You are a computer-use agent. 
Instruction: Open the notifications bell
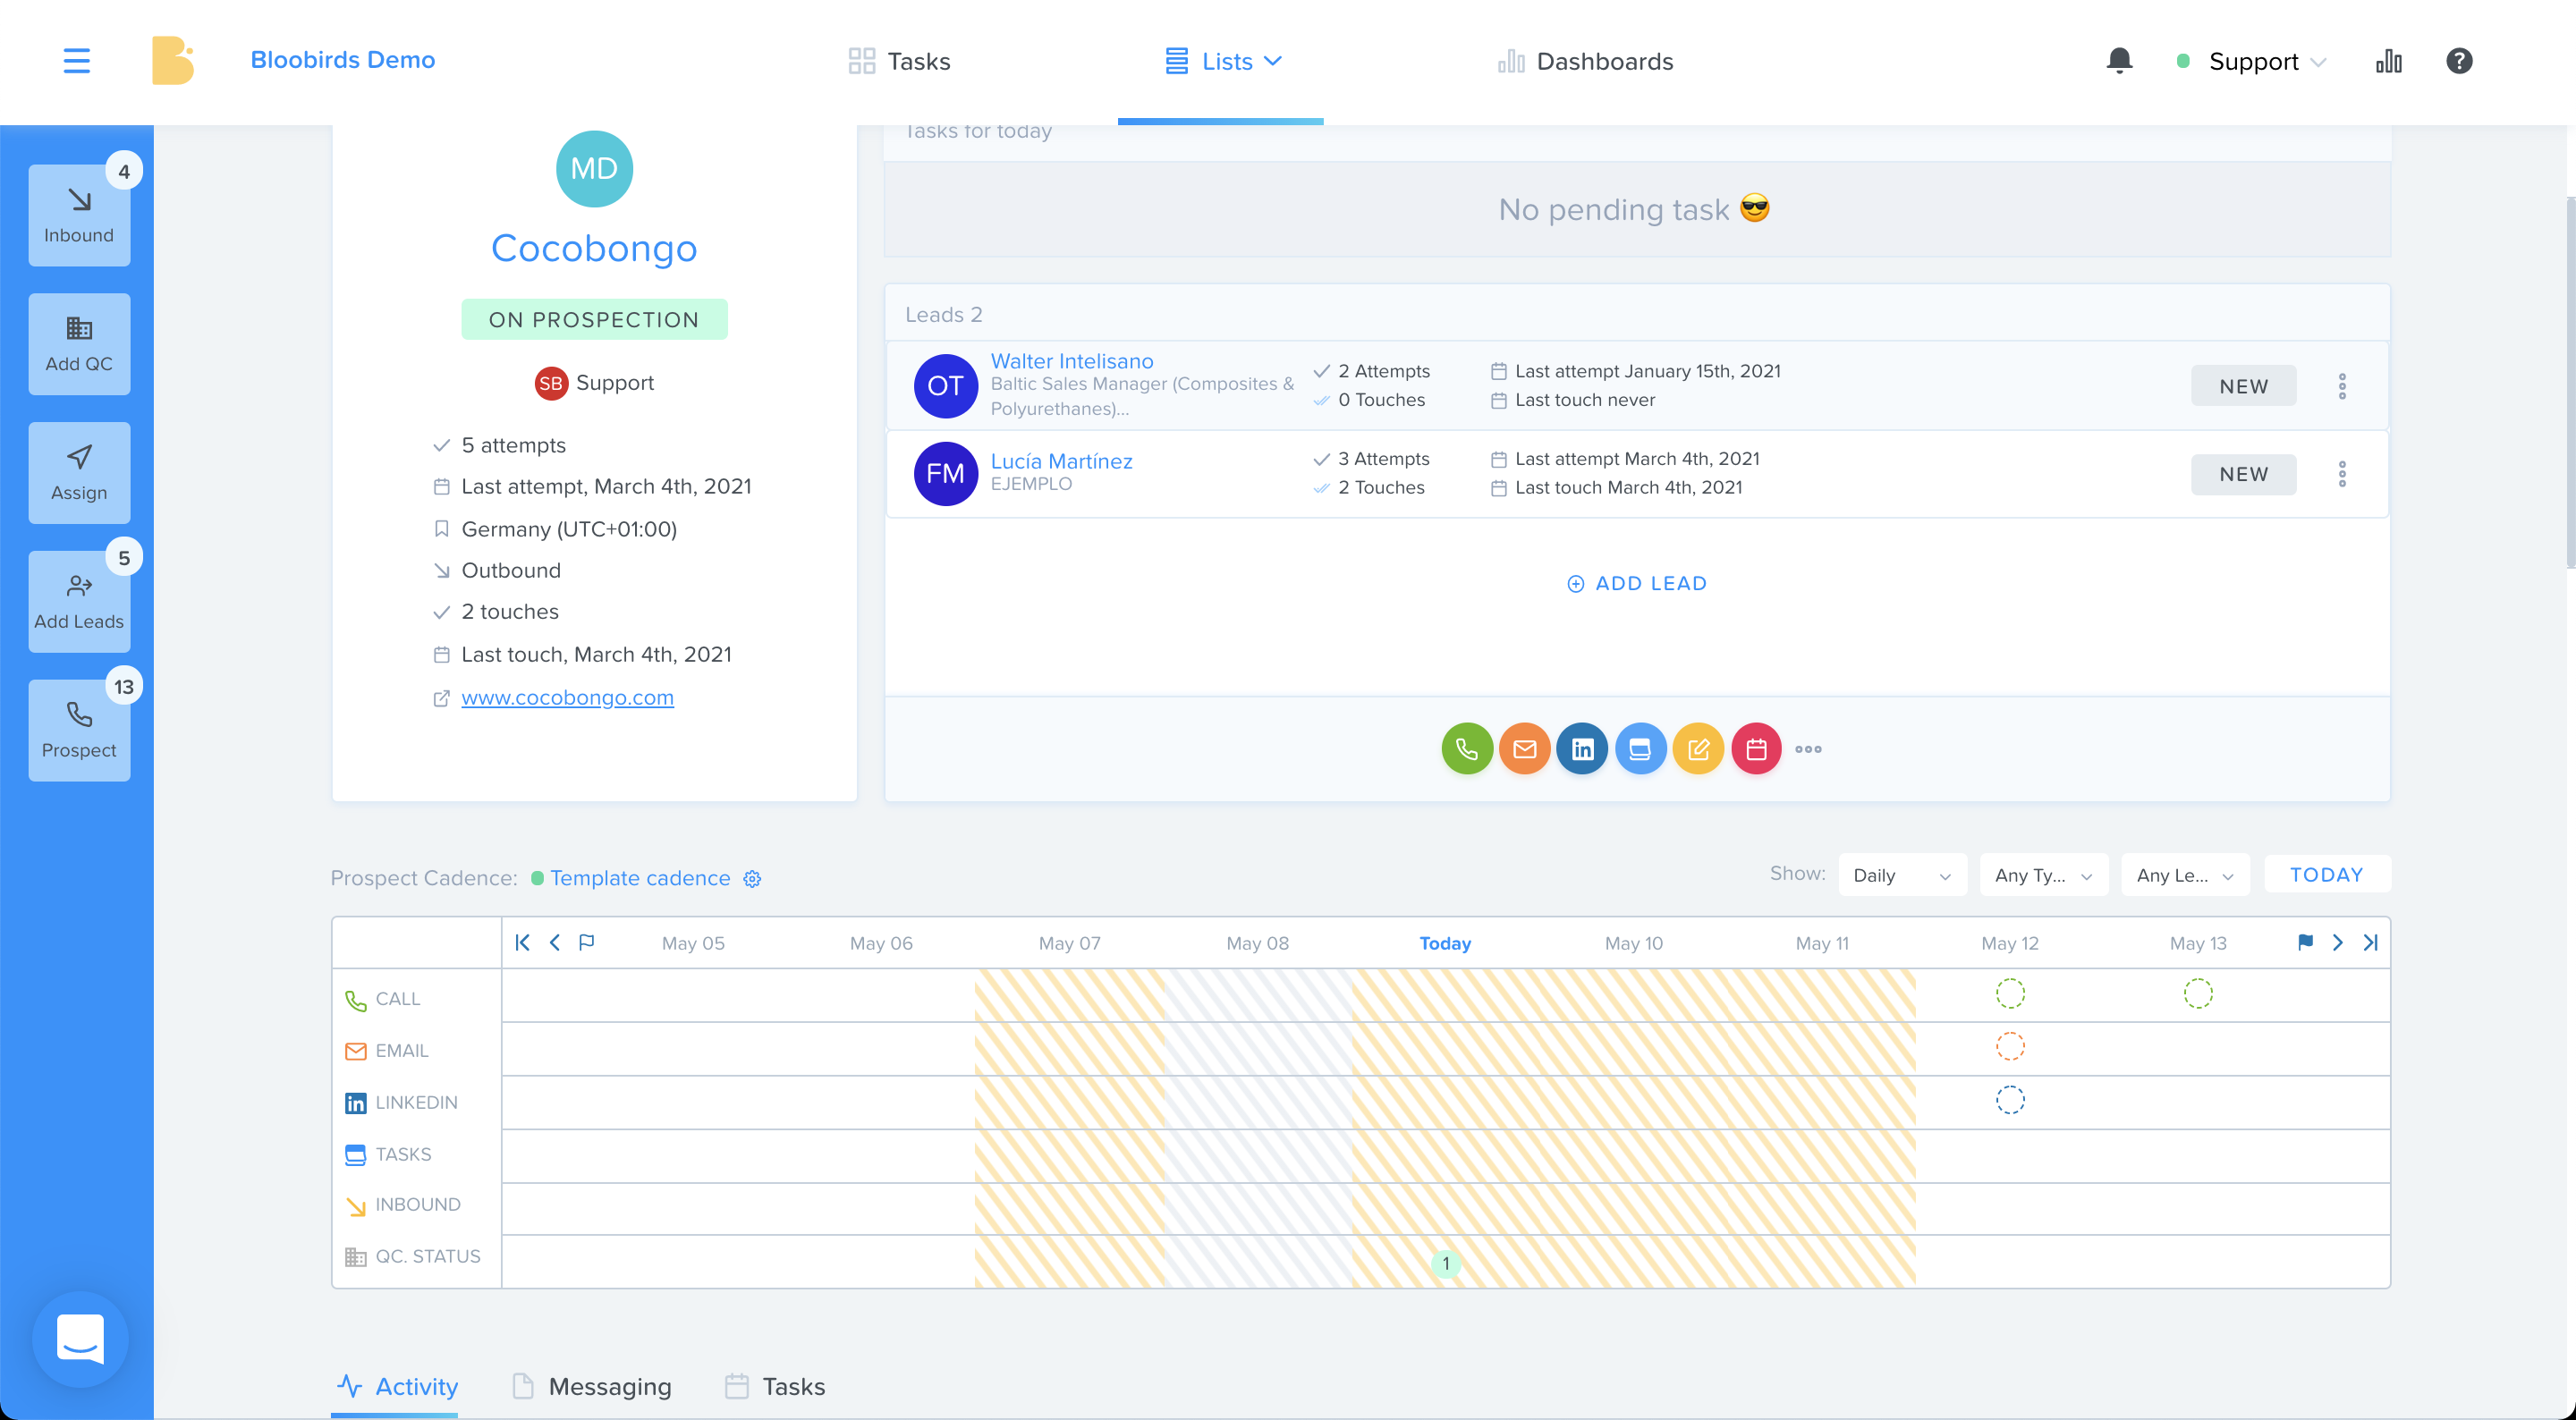(2119, 61)
